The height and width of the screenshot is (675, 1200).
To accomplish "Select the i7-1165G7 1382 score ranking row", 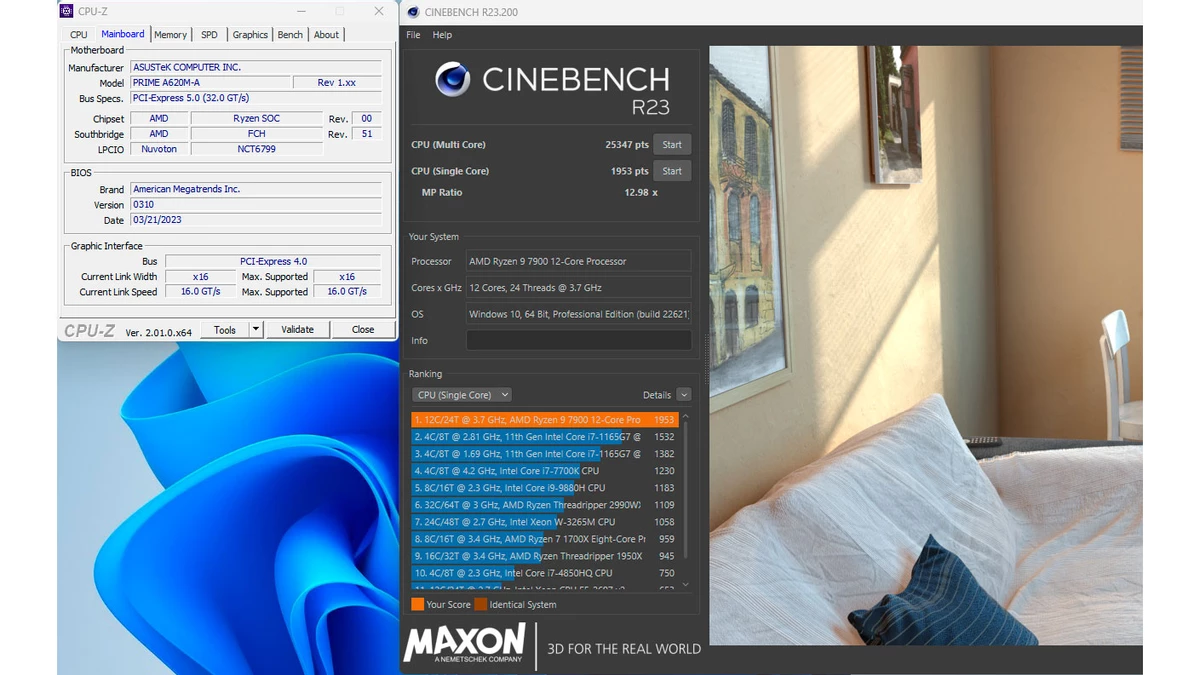I will [x=545, y=454].
